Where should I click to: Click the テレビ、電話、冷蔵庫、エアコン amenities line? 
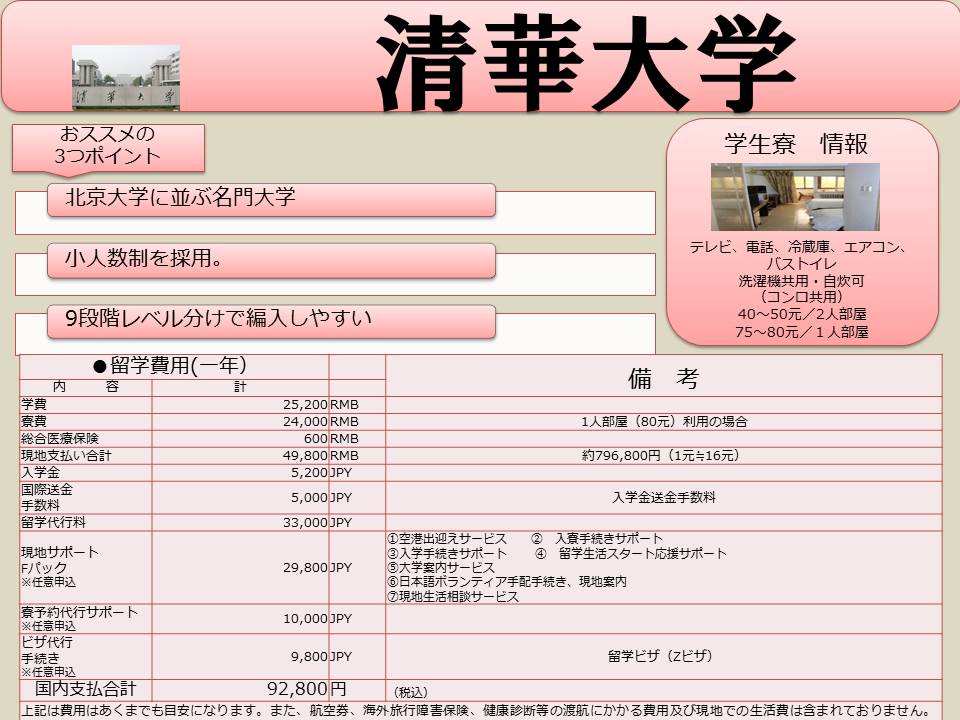(798, 247)
